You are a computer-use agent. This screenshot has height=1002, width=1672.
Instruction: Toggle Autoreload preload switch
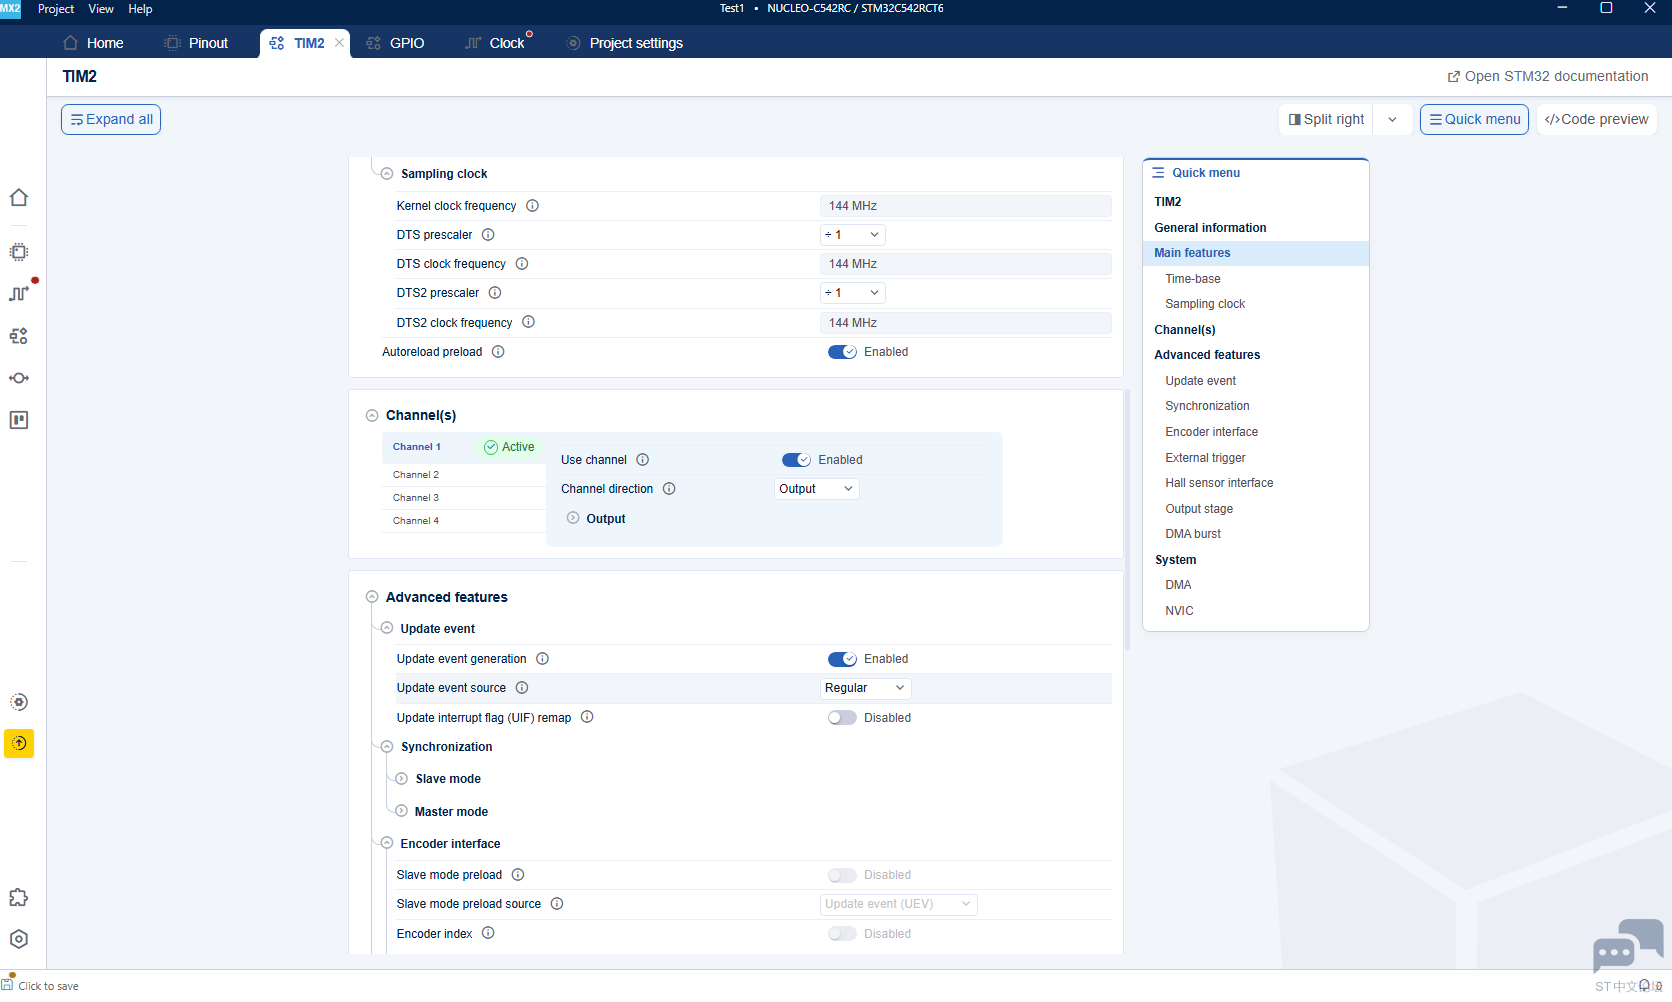(x=842, y=352)
